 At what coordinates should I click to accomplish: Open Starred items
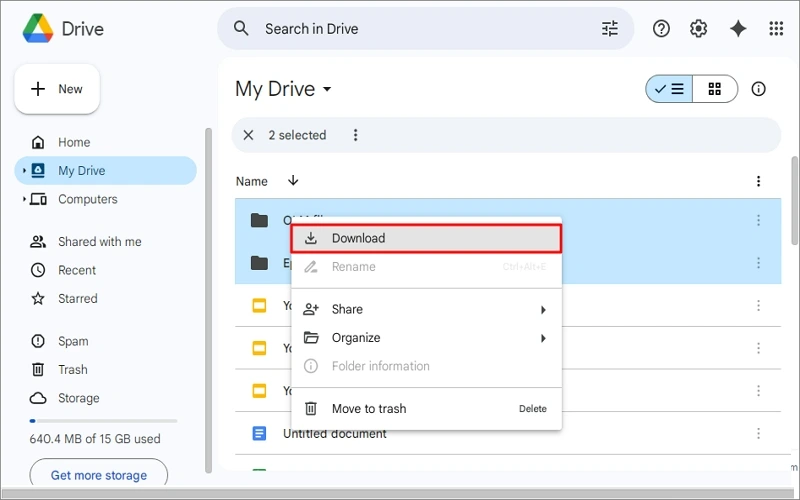(106, 298)
